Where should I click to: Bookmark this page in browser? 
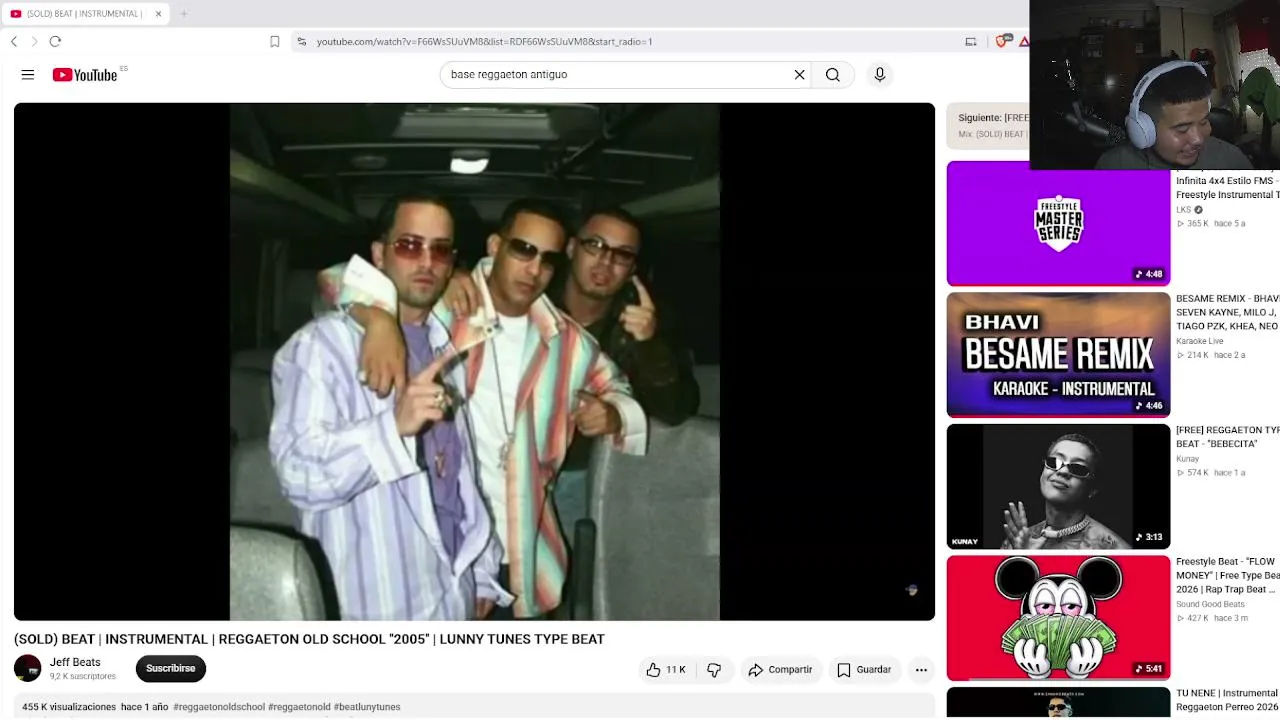[x=275, y=41]
